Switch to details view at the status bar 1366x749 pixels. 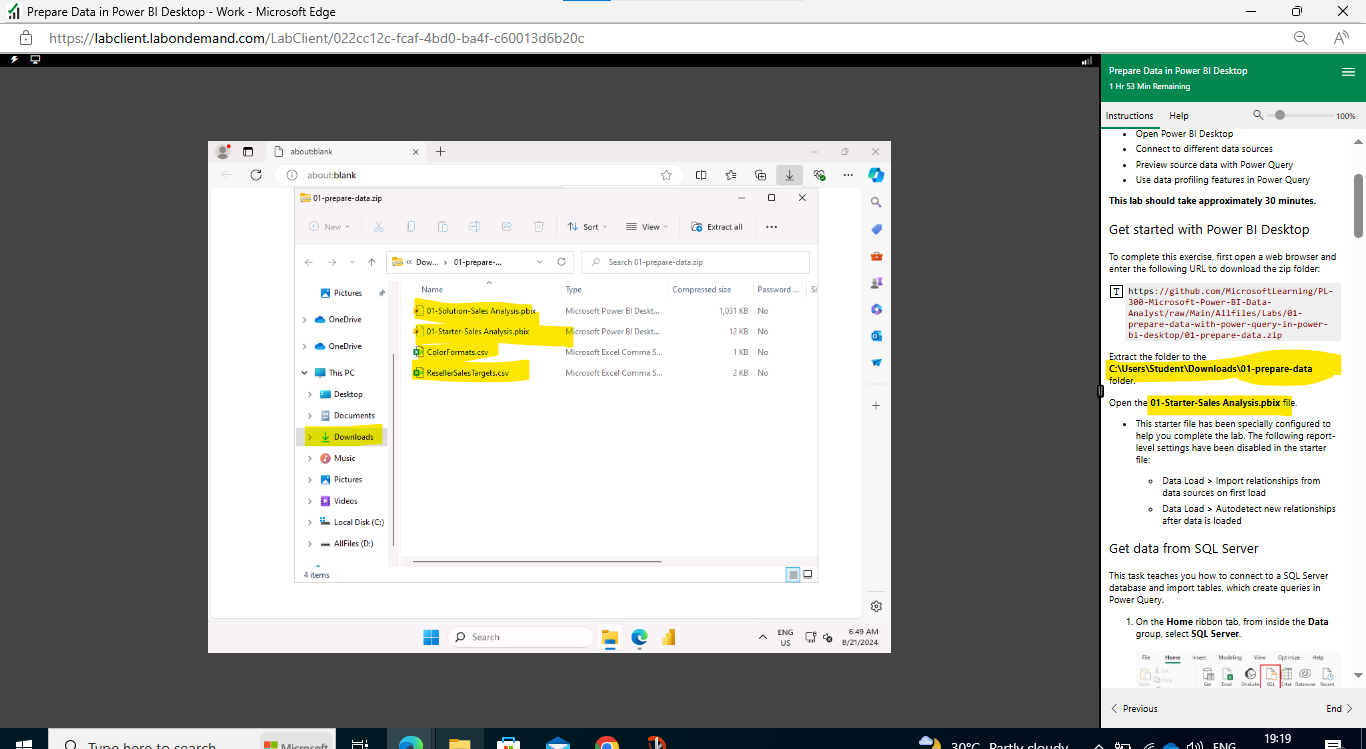[x=793, y=573]
